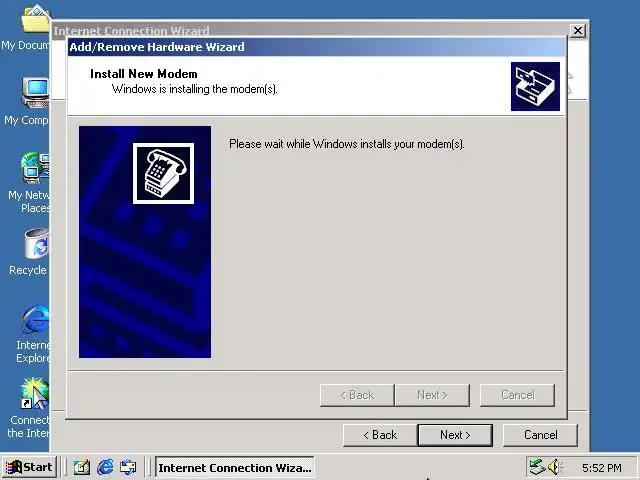The width and height of the screenshot is (640, 480).
Task: Click the Start button
Action: [x=29, y=467]
